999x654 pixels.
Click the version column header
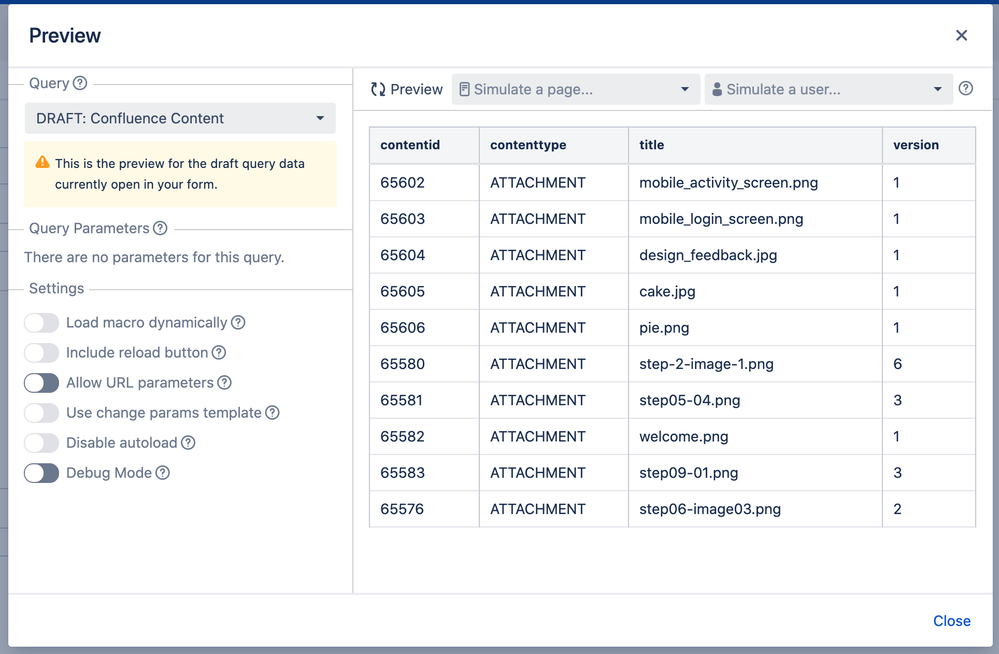click(929, 145)
